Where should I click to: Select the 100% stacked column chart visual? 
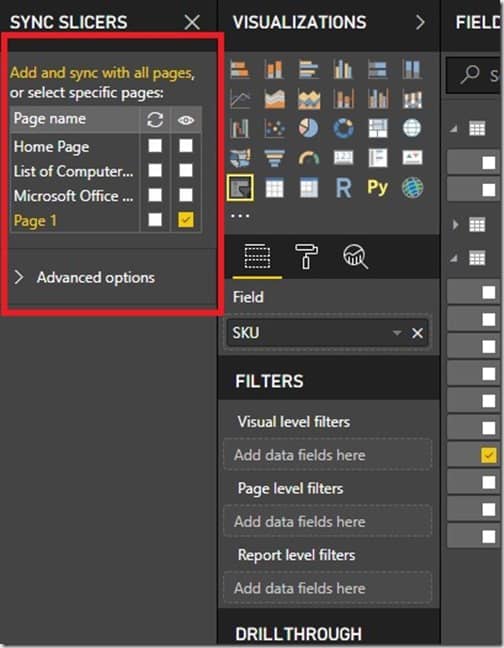click(412, 69)
